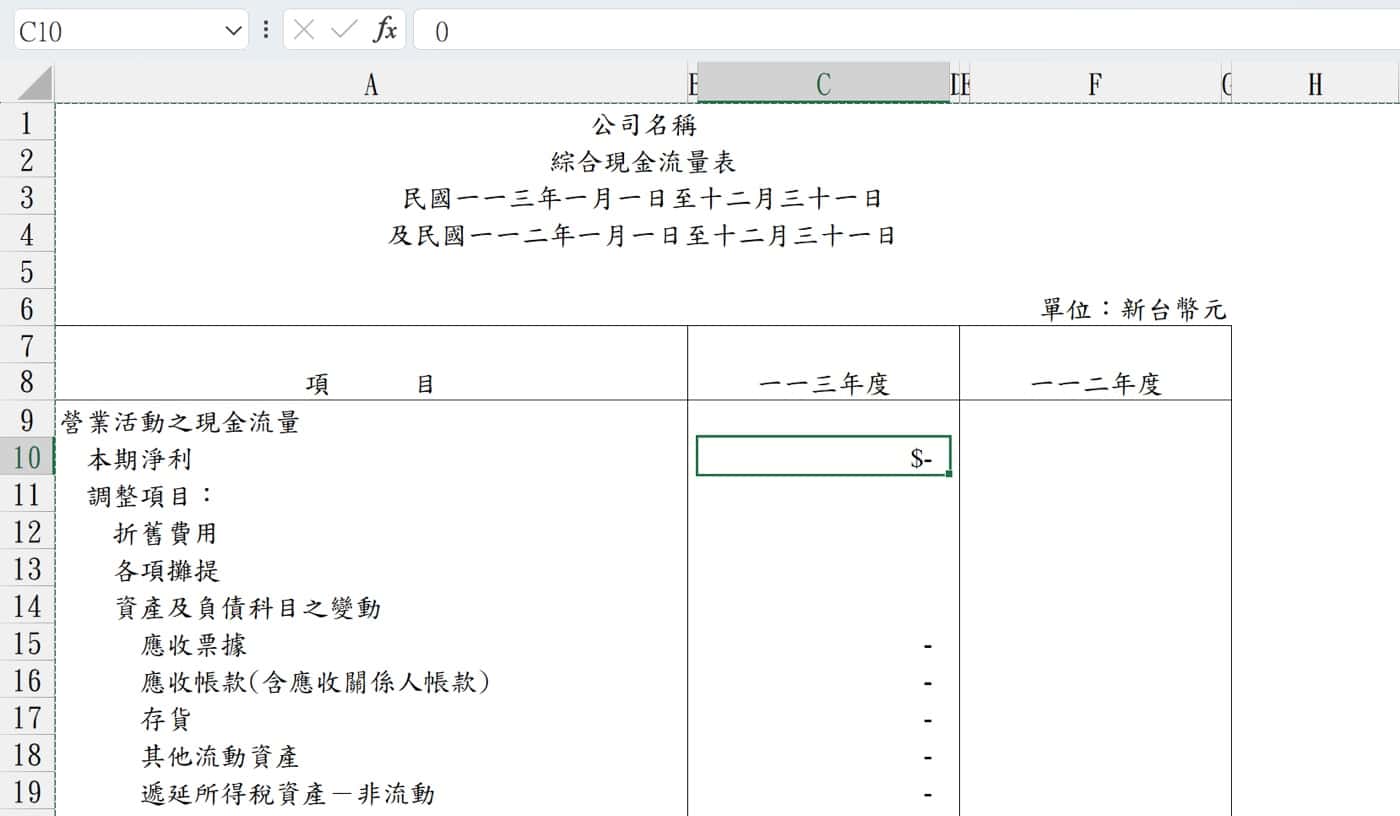1400x816 pixels.
Task: Click the 一一二年度 column heading
Action: click(x=1096, y=384)
